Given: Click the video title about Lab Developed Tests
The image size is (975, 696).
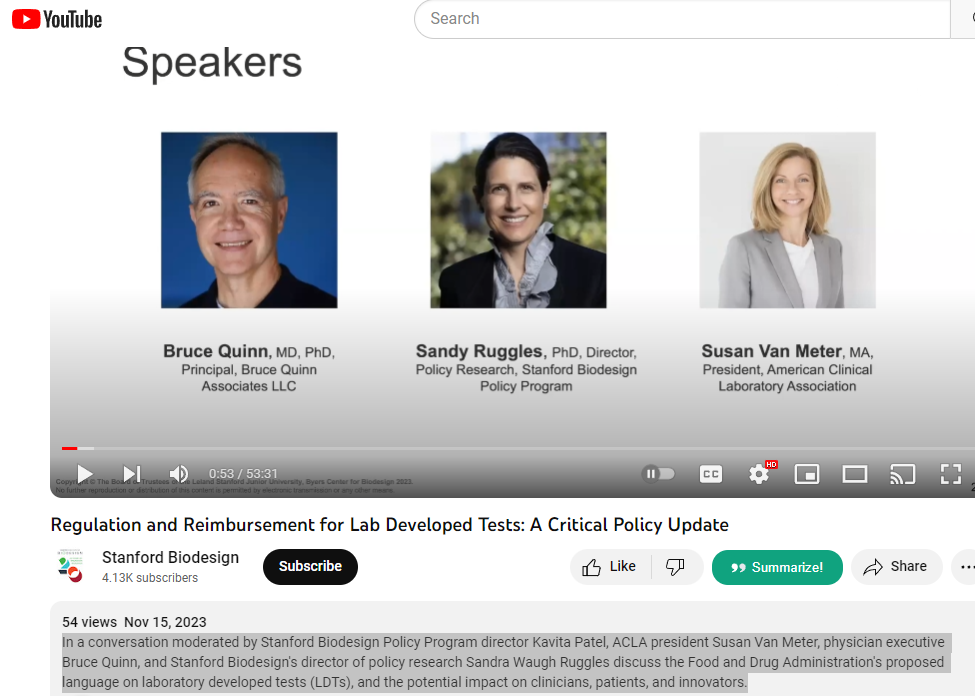Looking at the screenshot, I should (x=389, y=525).
